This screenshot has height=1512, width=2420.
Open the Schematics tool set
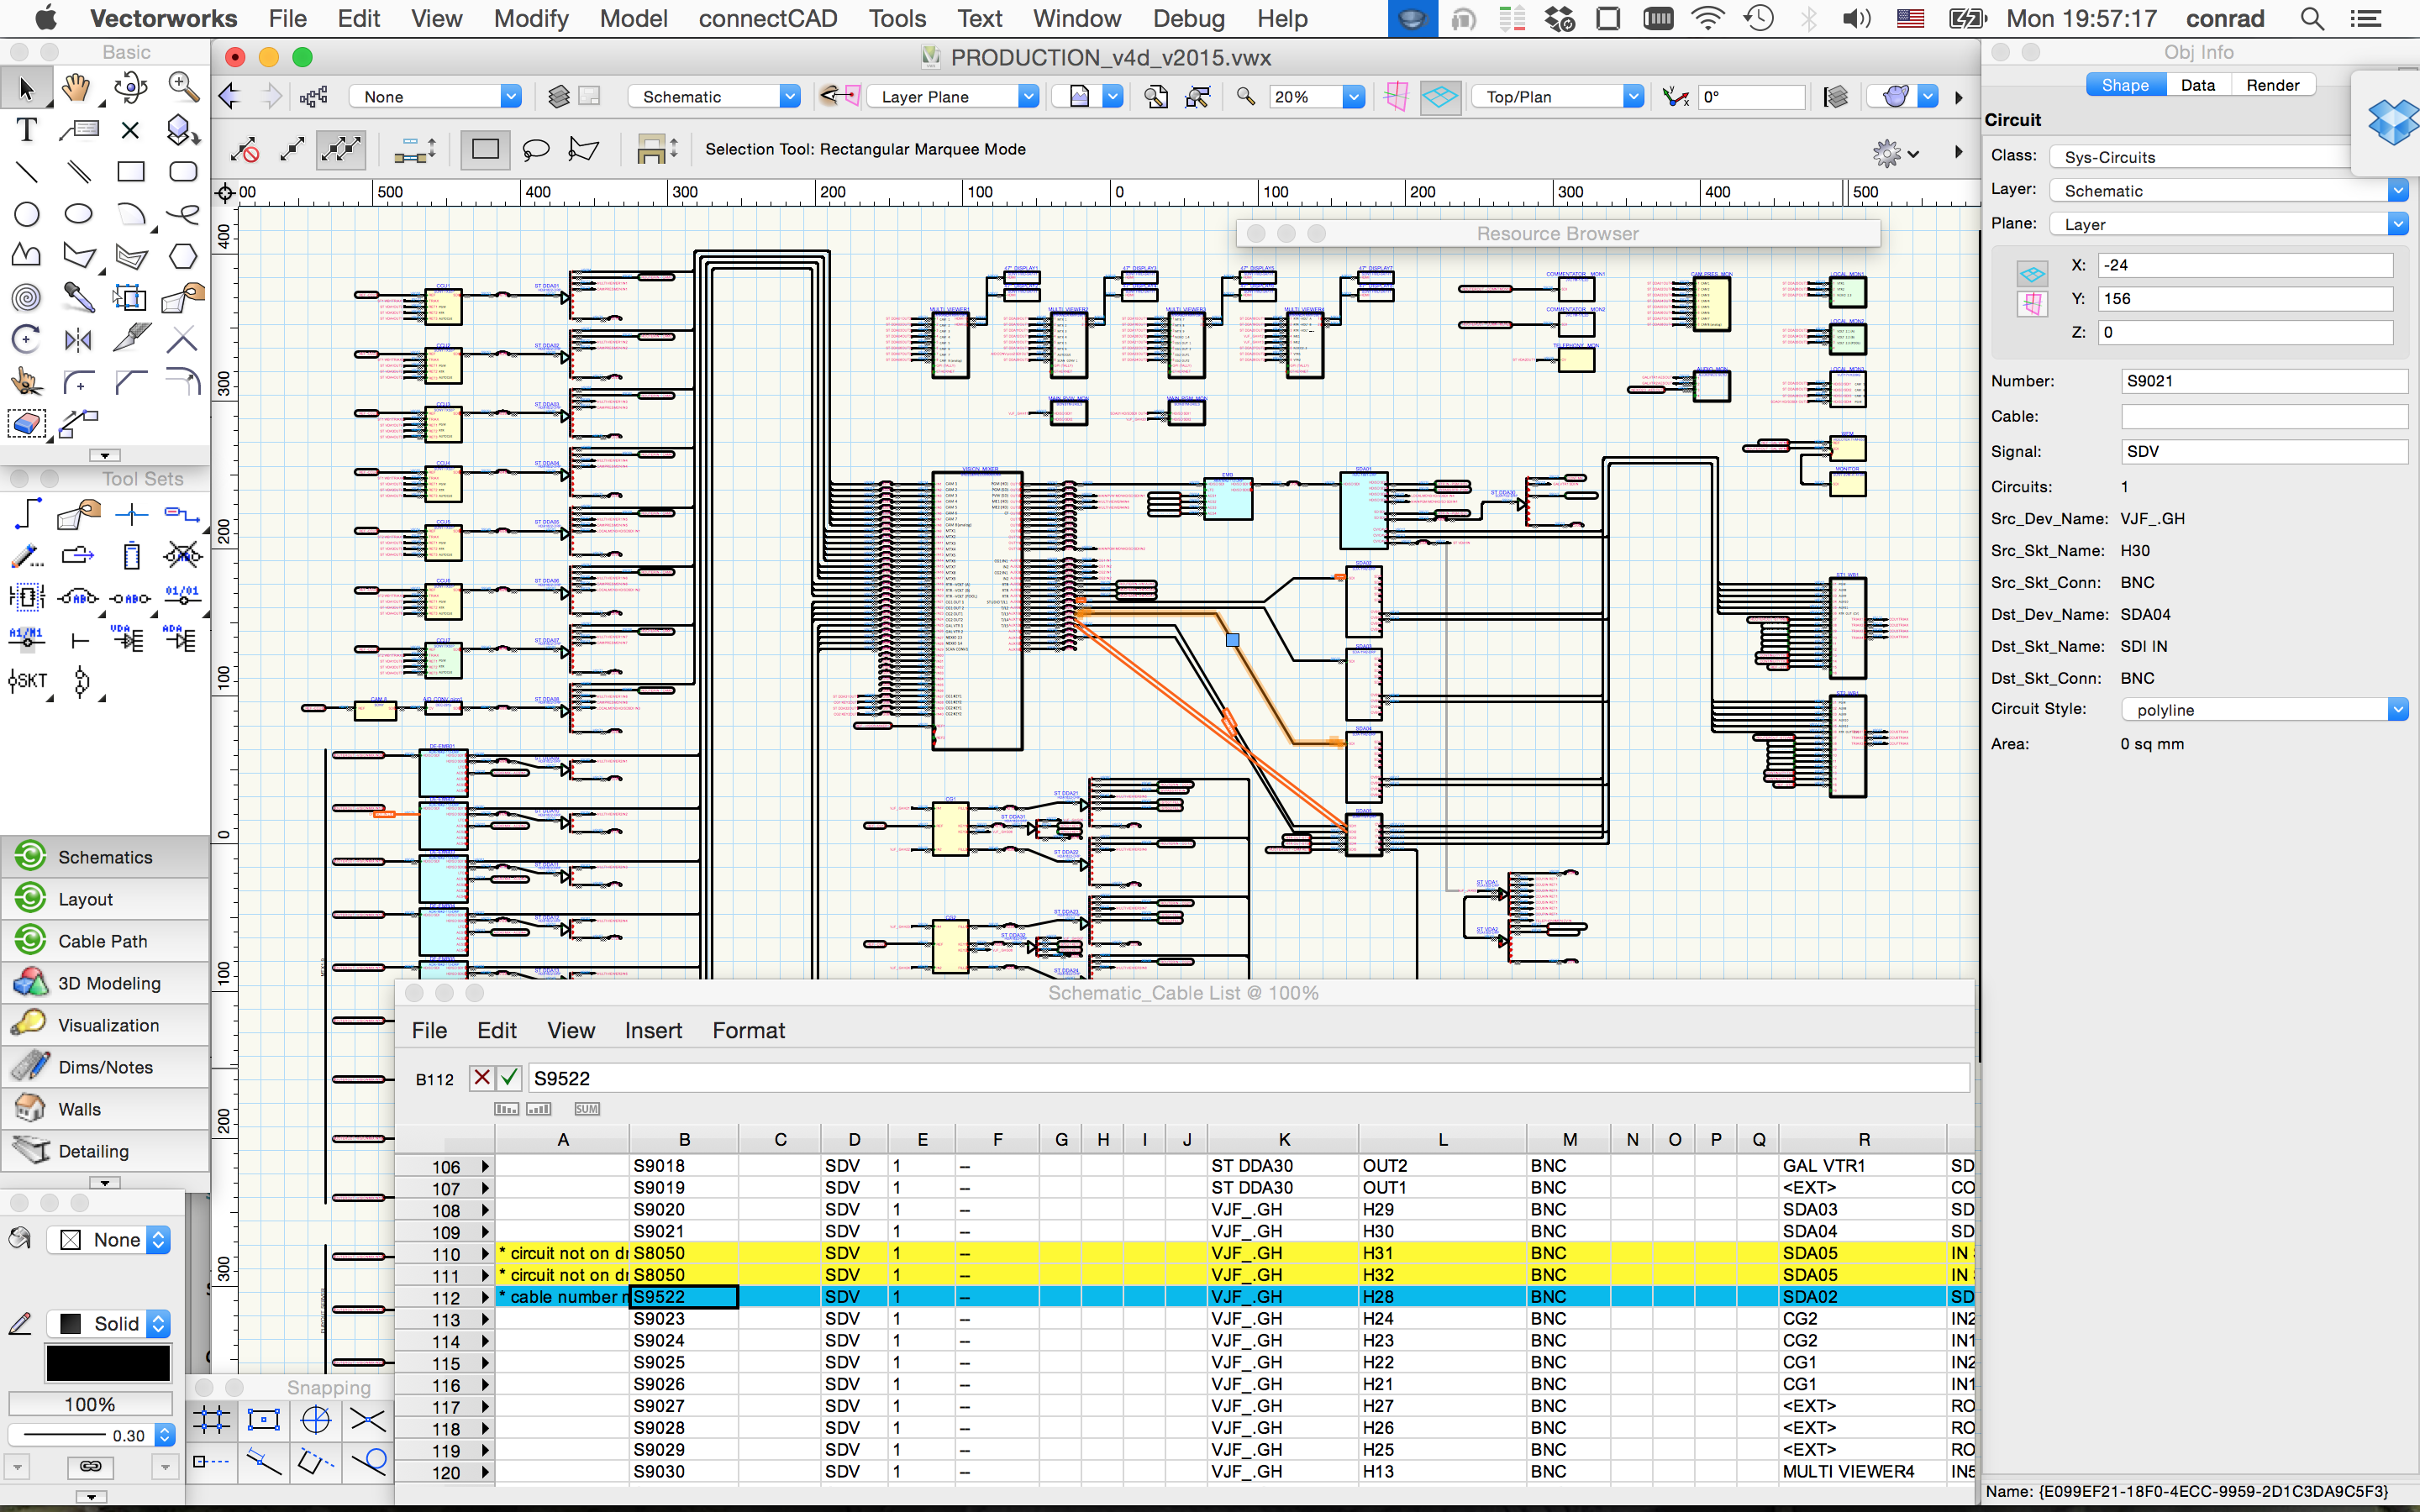pyautogui.click(x=104, y=857)
